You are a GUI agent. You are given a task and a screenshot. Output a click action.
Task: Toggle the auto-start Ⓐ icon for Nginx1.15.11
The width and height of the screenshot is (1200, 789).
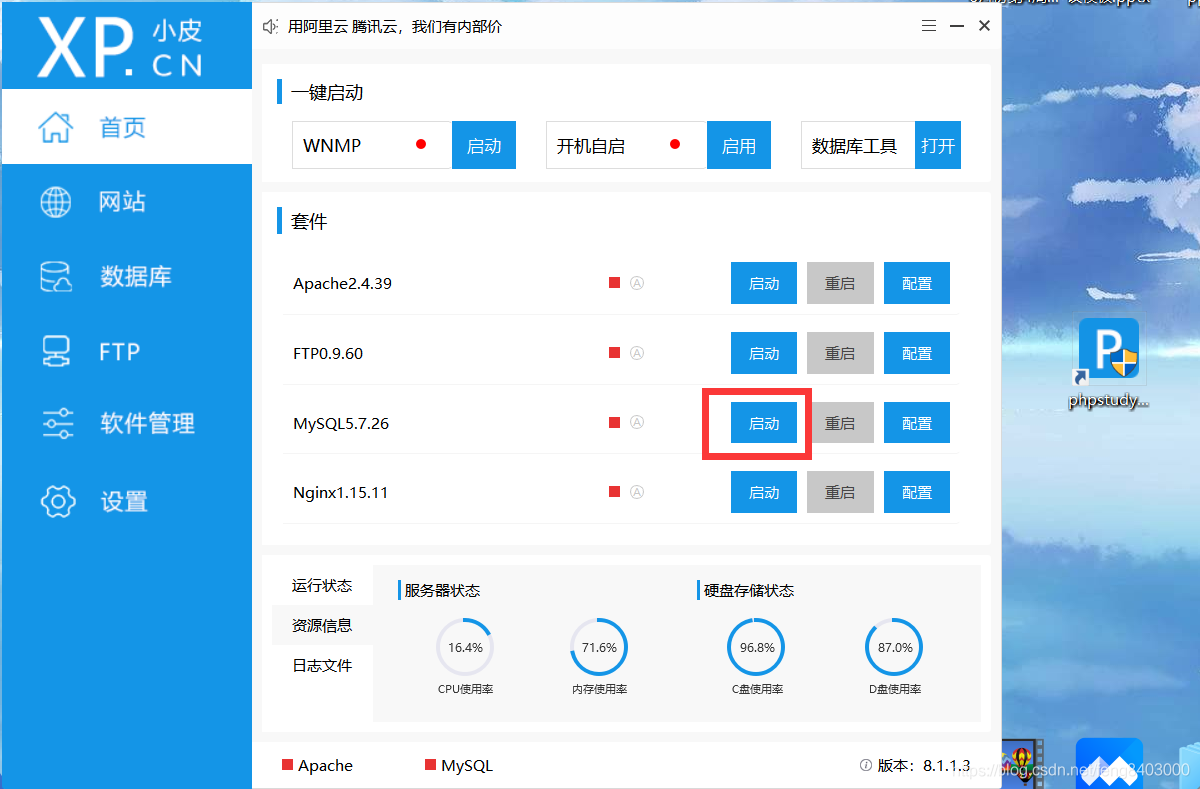637,492
